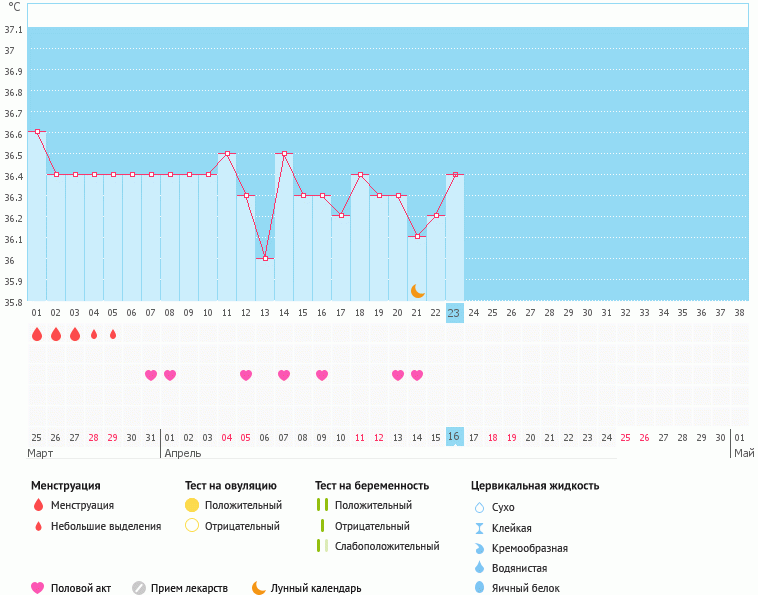
Task: Click the moon legend icon for Лунный календарь
Action: [259, 588]
